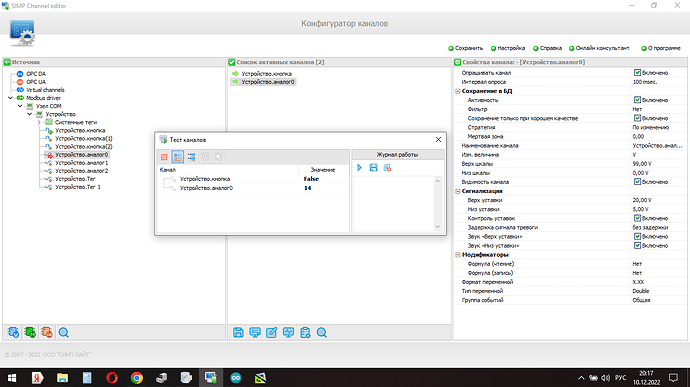690x387 pixels.
Task: Click the magnifier search icon under Источник panel
Action: point(63,332)
